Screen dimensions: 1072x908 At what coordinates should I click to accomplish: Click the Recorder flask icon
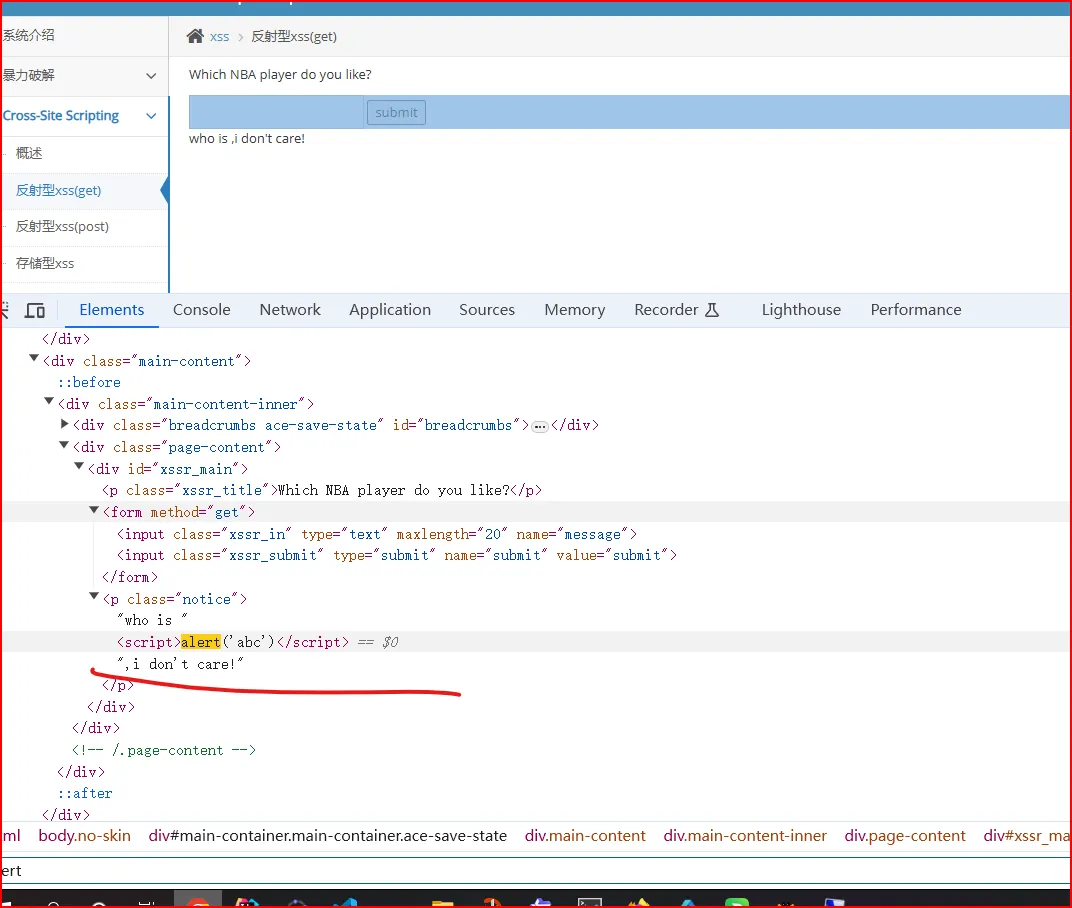[712, 310]
